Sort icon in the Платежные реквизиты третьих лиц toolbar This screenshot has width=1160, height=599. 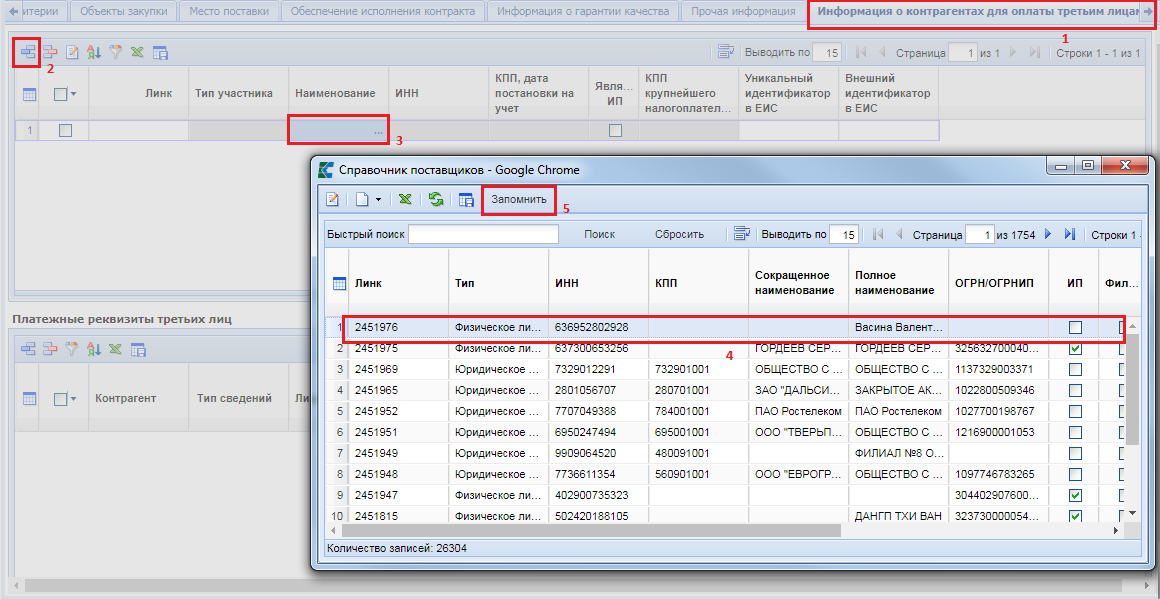pos(93,349)
